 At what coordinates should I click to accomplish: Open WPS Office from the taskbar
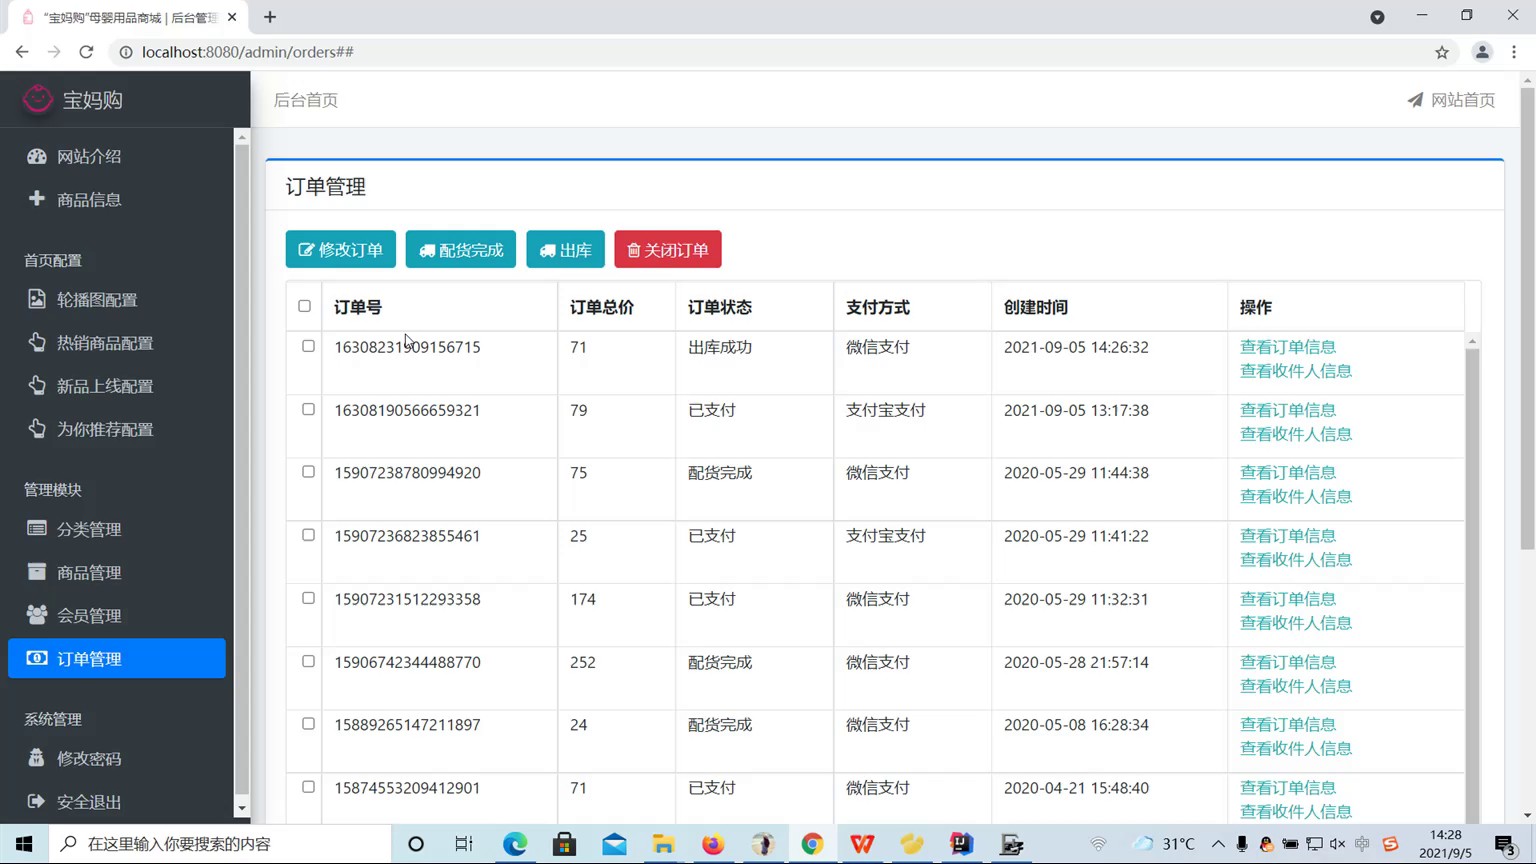click(862, 844)
